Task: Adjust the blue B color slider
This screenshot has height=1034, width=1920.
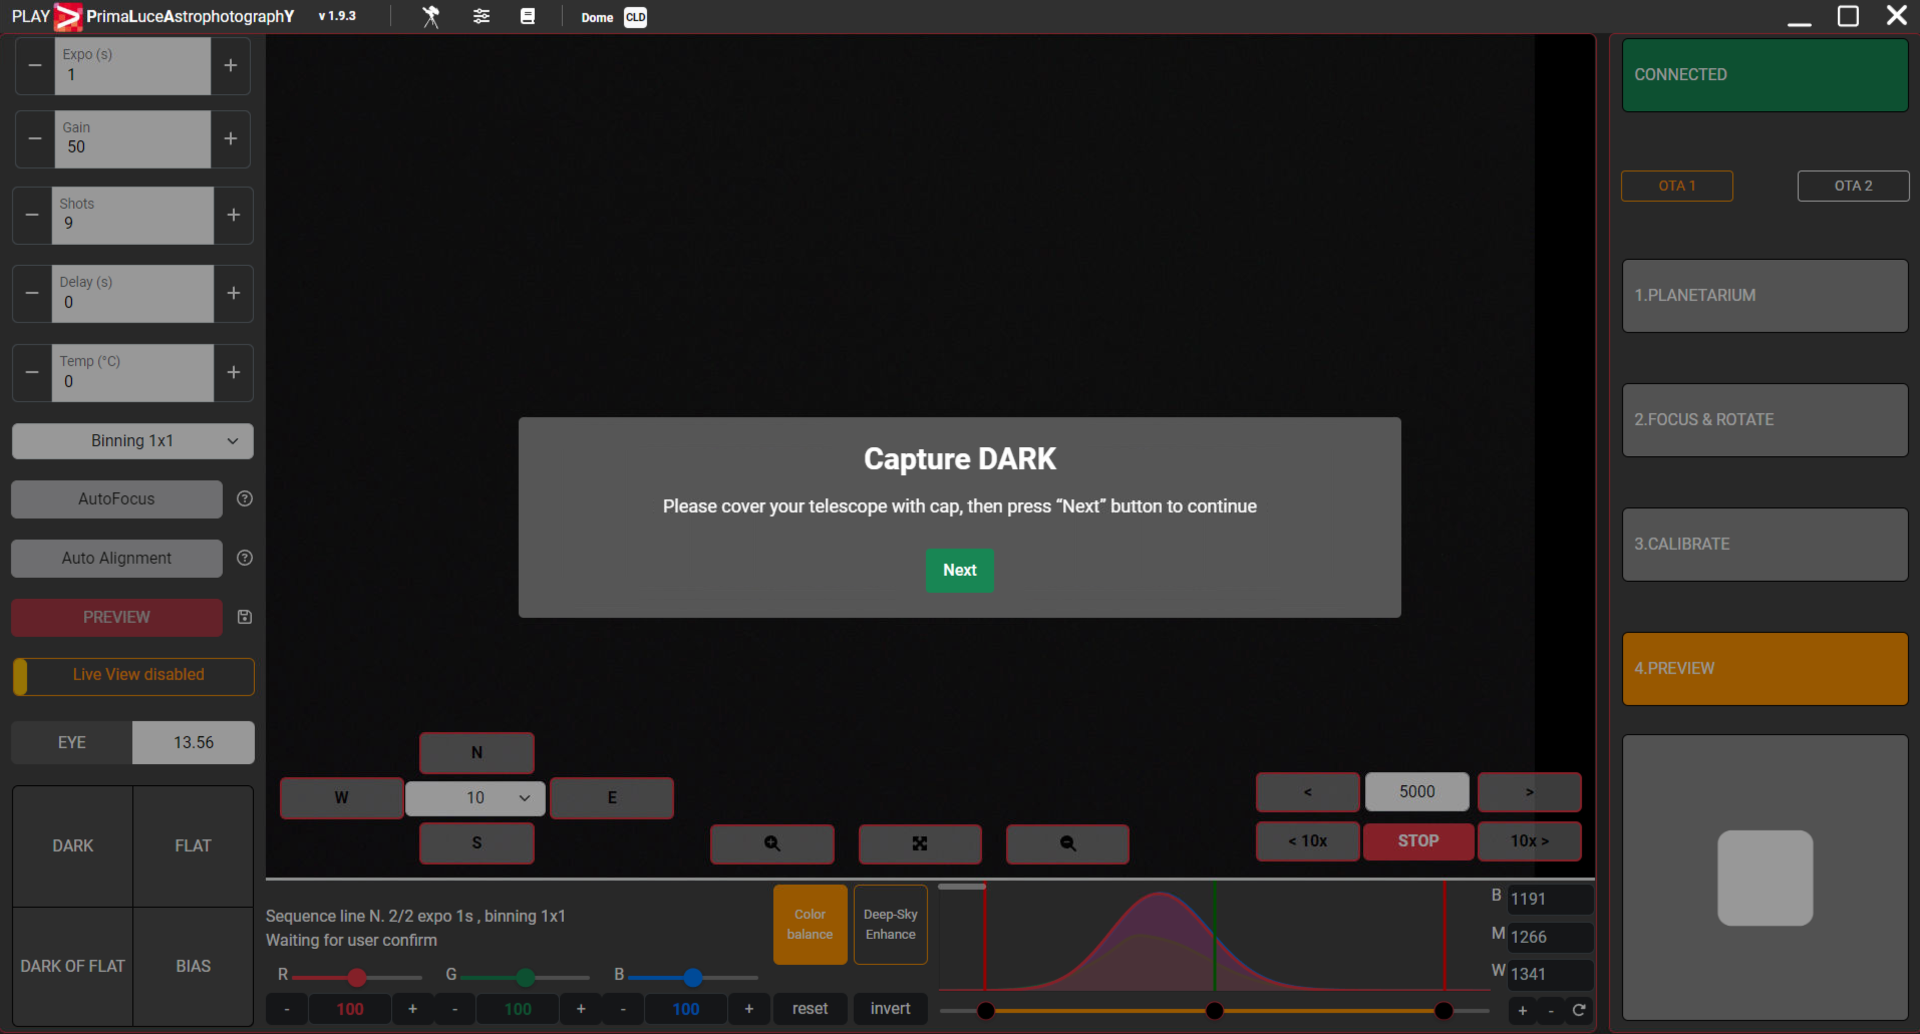Action: tap(693, 977)
